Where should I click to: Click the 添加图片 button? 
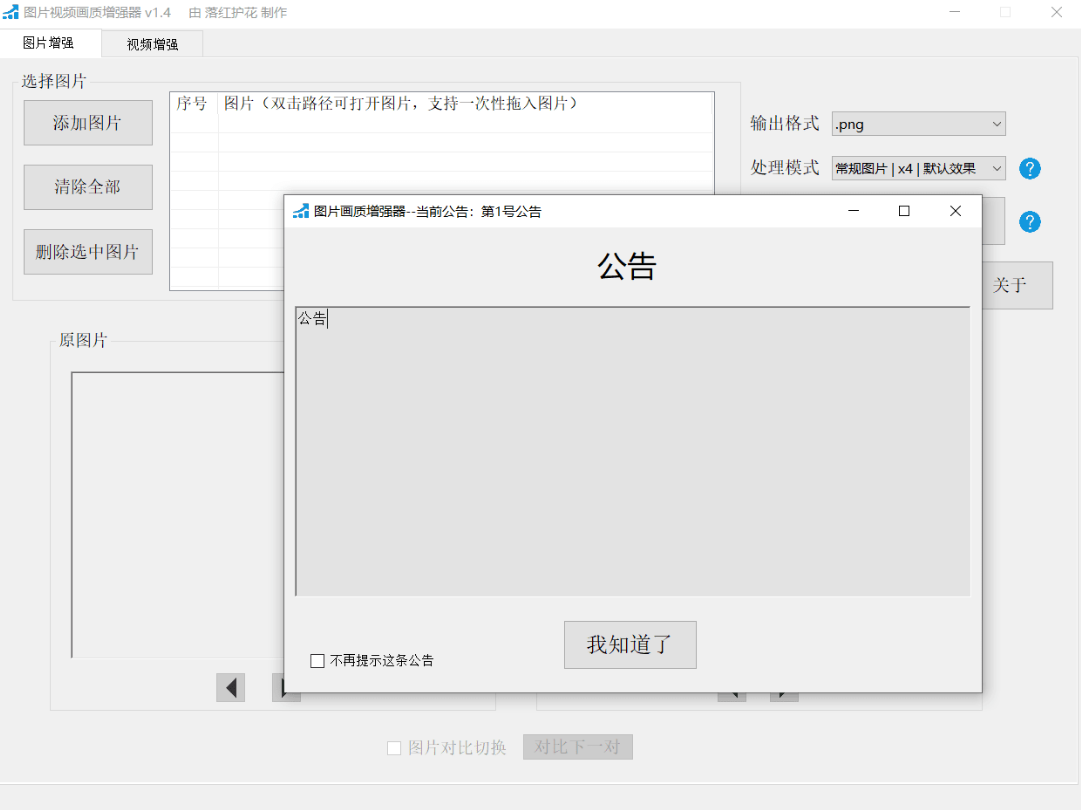(x=87, y=122)
